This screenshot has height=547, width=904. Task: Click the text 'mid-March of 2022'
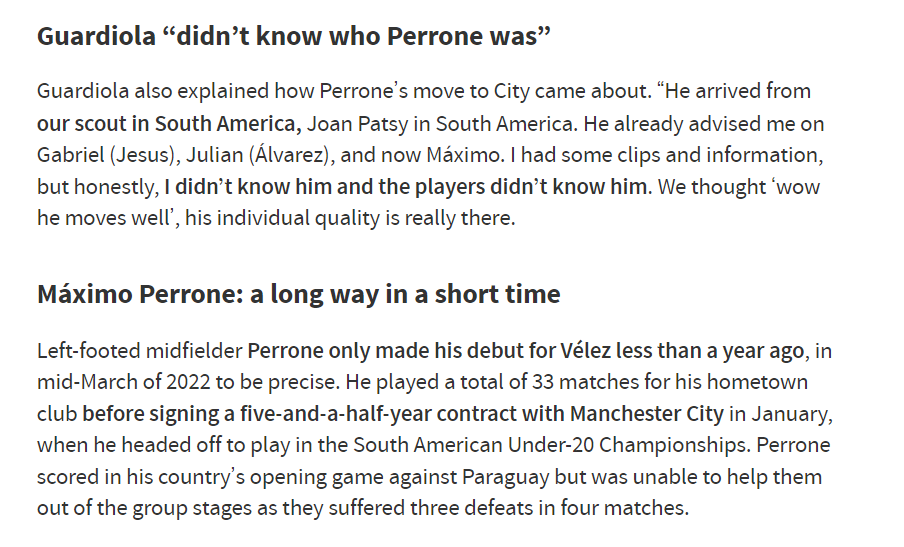click(123, 382)
